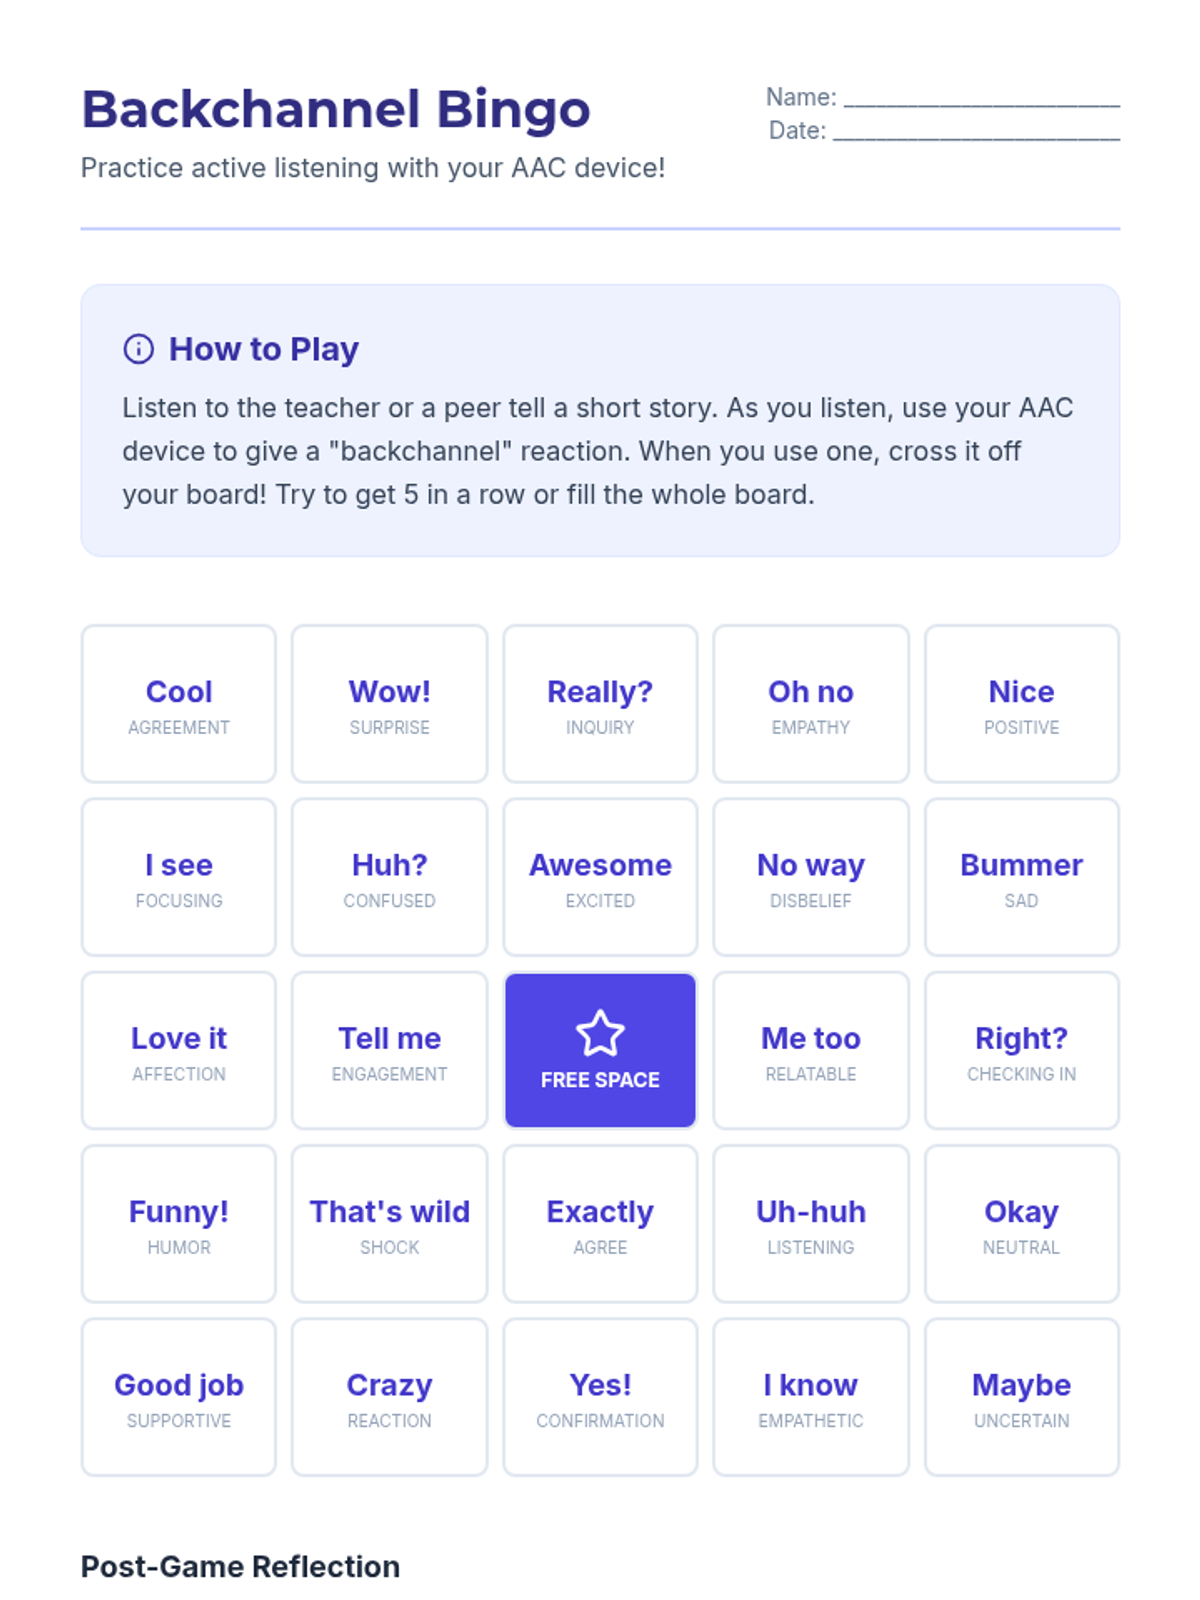The height and width of the screenshot is (1600, 1200).
Task: Click the That's wild shock square
Action: [389, 1224]
